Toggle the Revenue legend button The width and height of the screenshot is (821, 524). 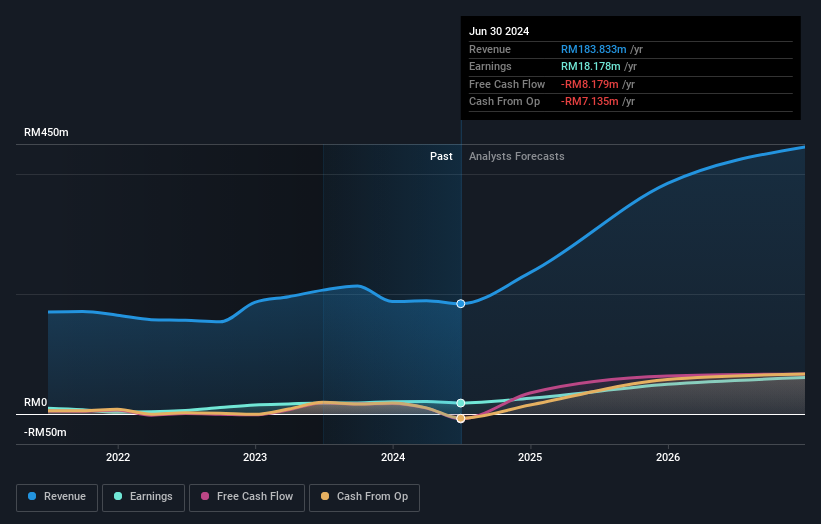pos(57,497)
